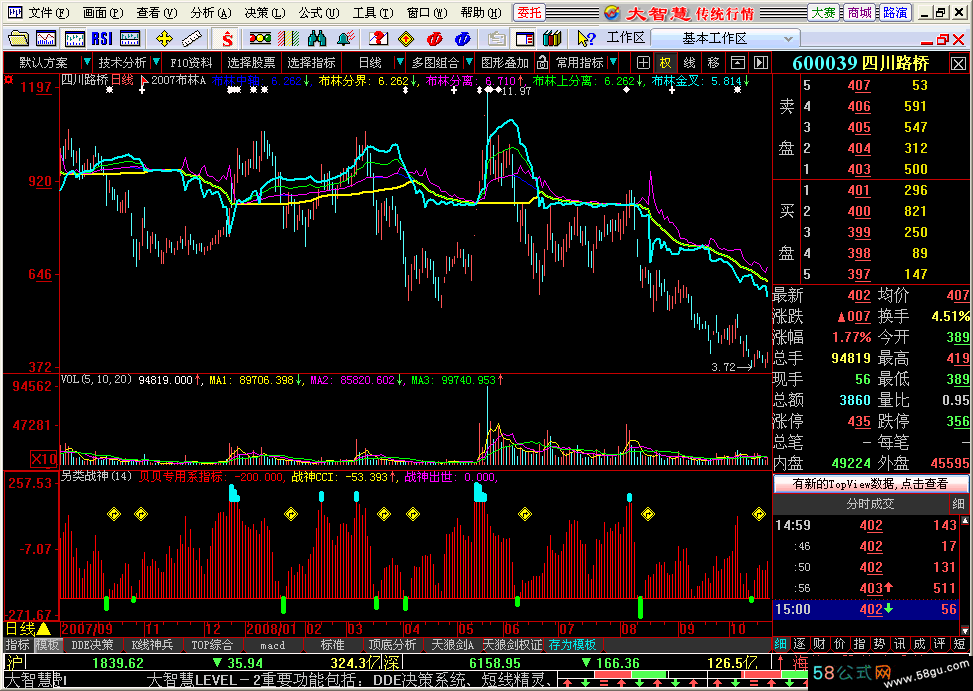This screenshot has width=973, height=691.
Task: Open the 公式(U) menu
Action: click(318, 12)
